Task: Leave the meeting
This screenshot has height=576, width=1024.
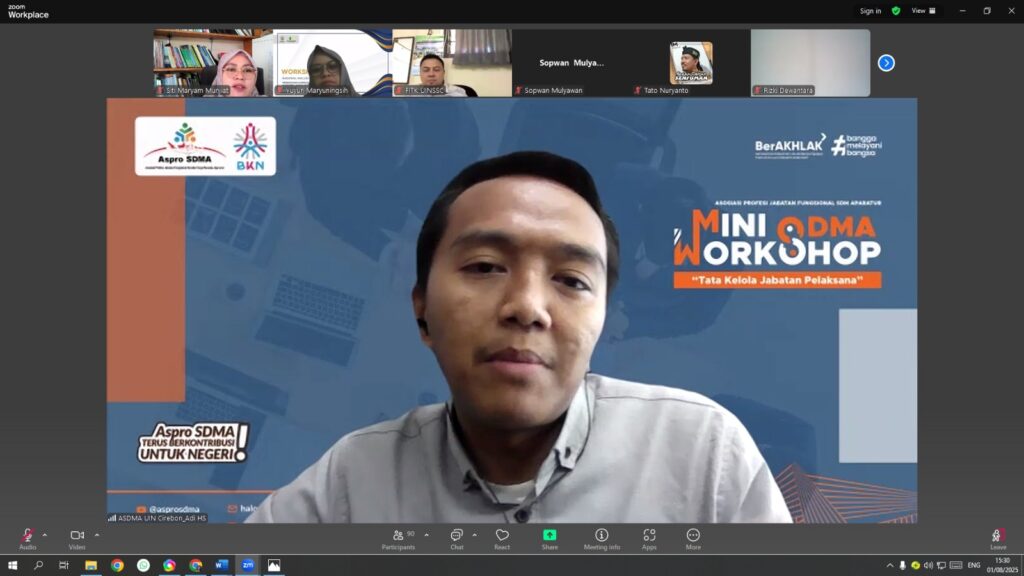Action: [998, 539]
